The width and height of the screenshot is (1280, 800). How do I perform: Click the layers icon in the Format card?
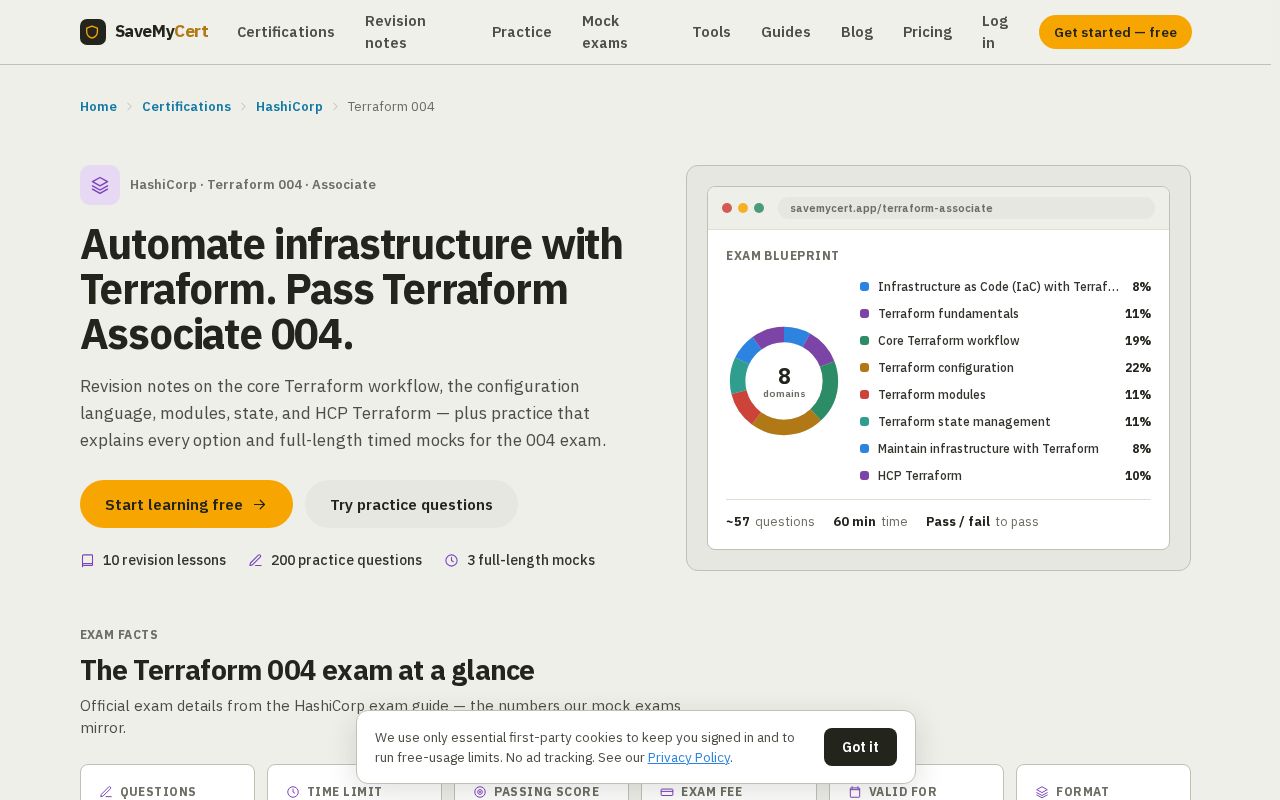click(1042, 792)
